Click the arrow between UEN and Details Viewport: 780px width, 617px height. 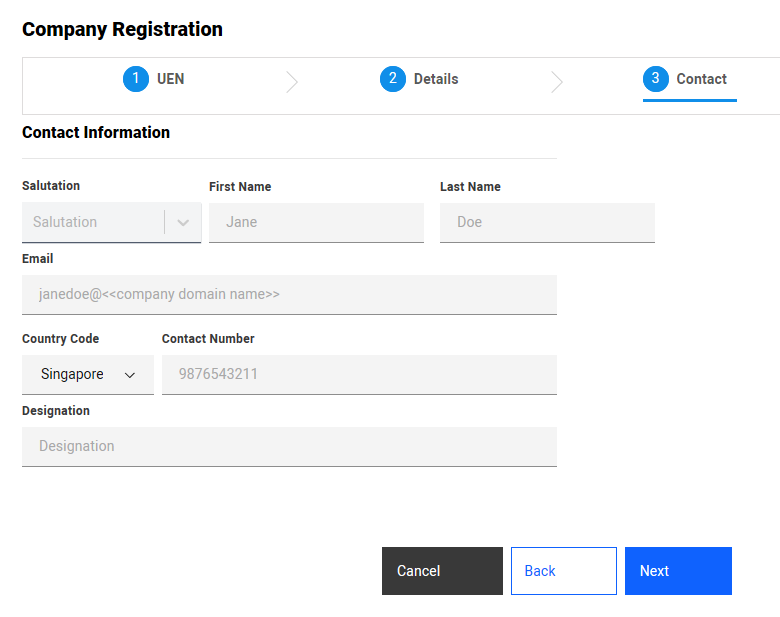[x=291, y=82]
